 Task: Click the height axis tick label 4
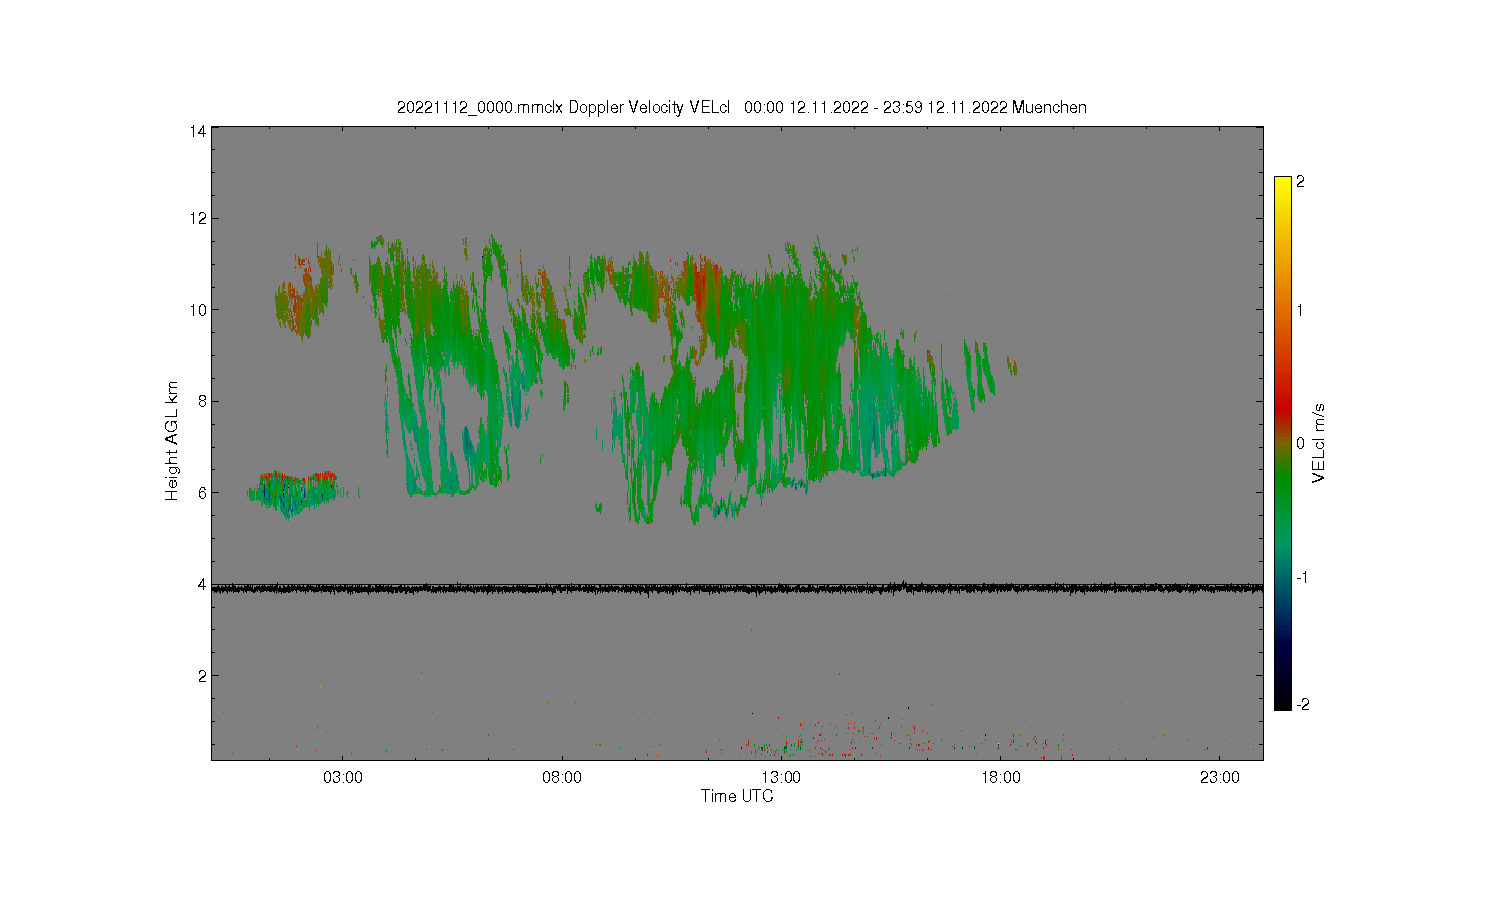202,584
